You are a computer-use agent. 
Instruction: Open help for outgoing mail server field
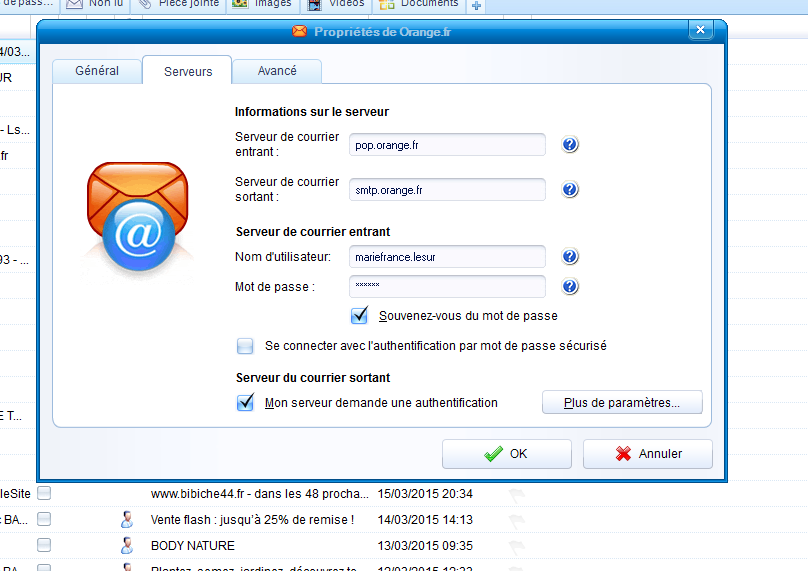pyautogui.click(x=569, y=190)
